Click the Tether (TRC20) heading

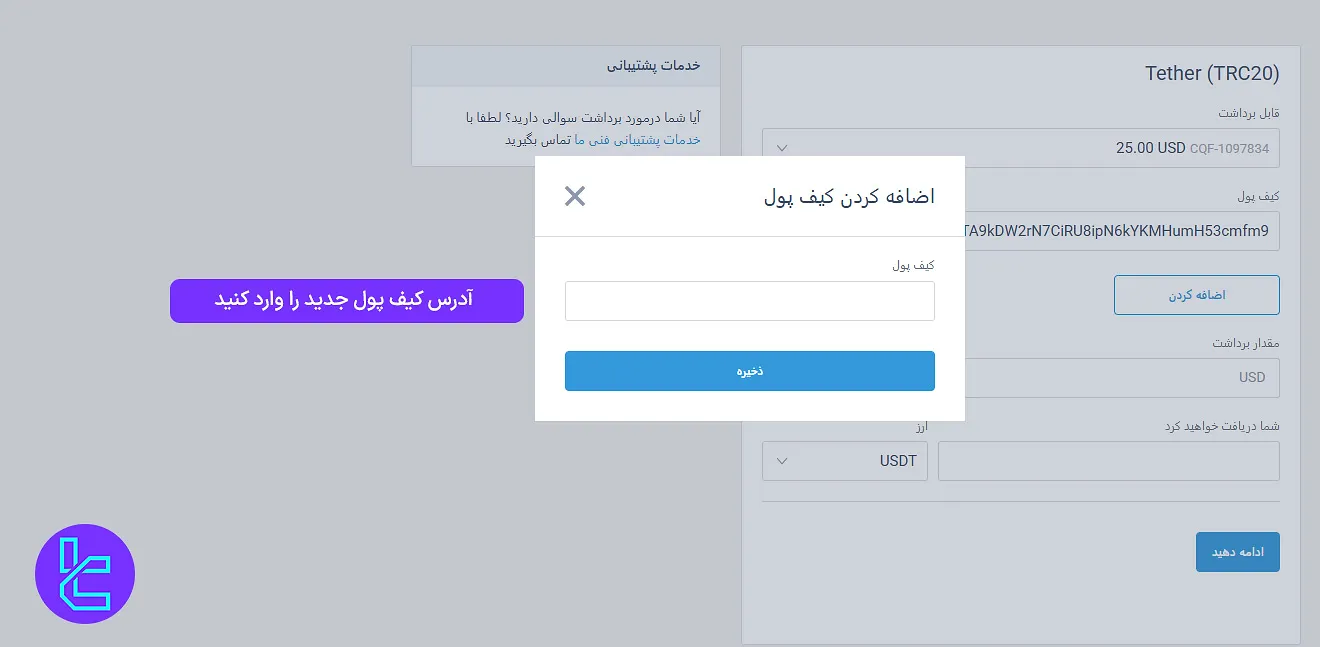coord(1211,73)
